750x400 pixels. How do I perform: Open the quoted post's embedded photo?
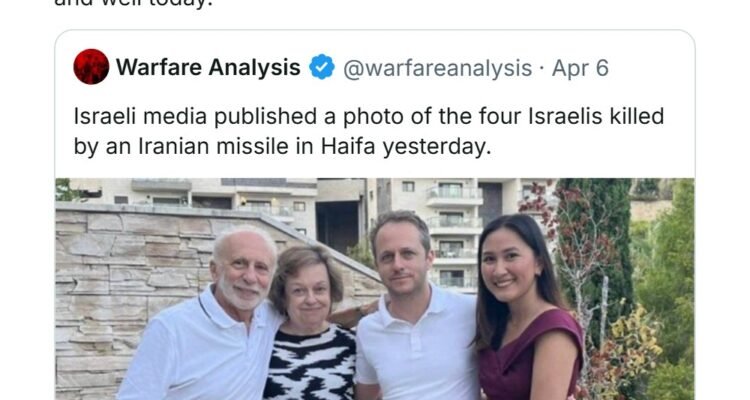click(x=375, y=290)
